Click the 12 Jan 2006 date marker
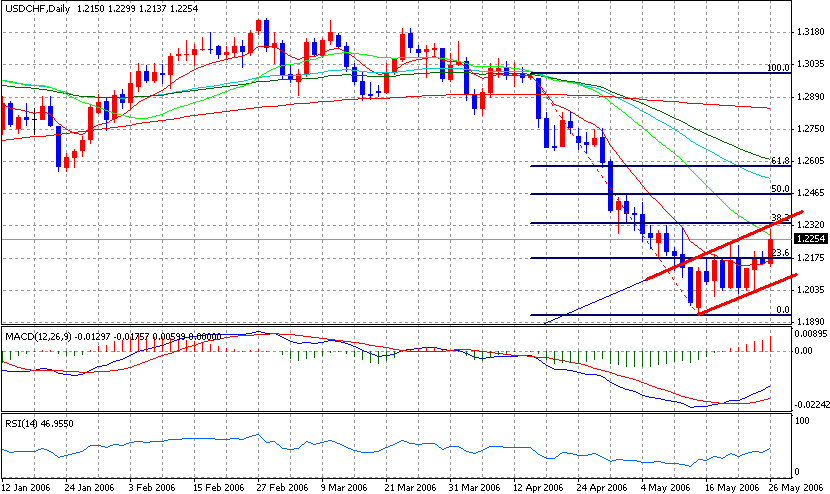 click(25, 488)
